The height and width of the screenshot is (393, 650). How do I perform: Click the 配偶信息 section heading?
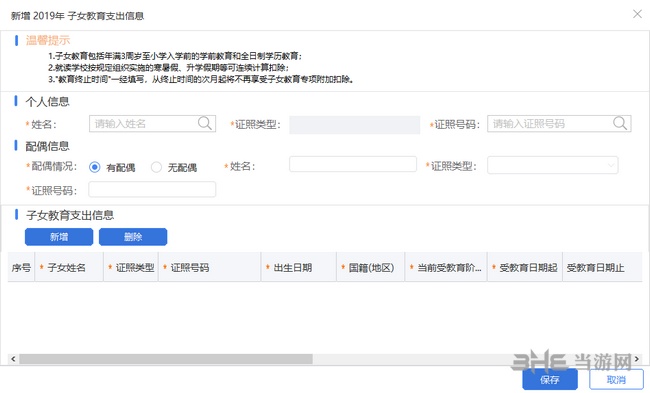pos(47,146)
